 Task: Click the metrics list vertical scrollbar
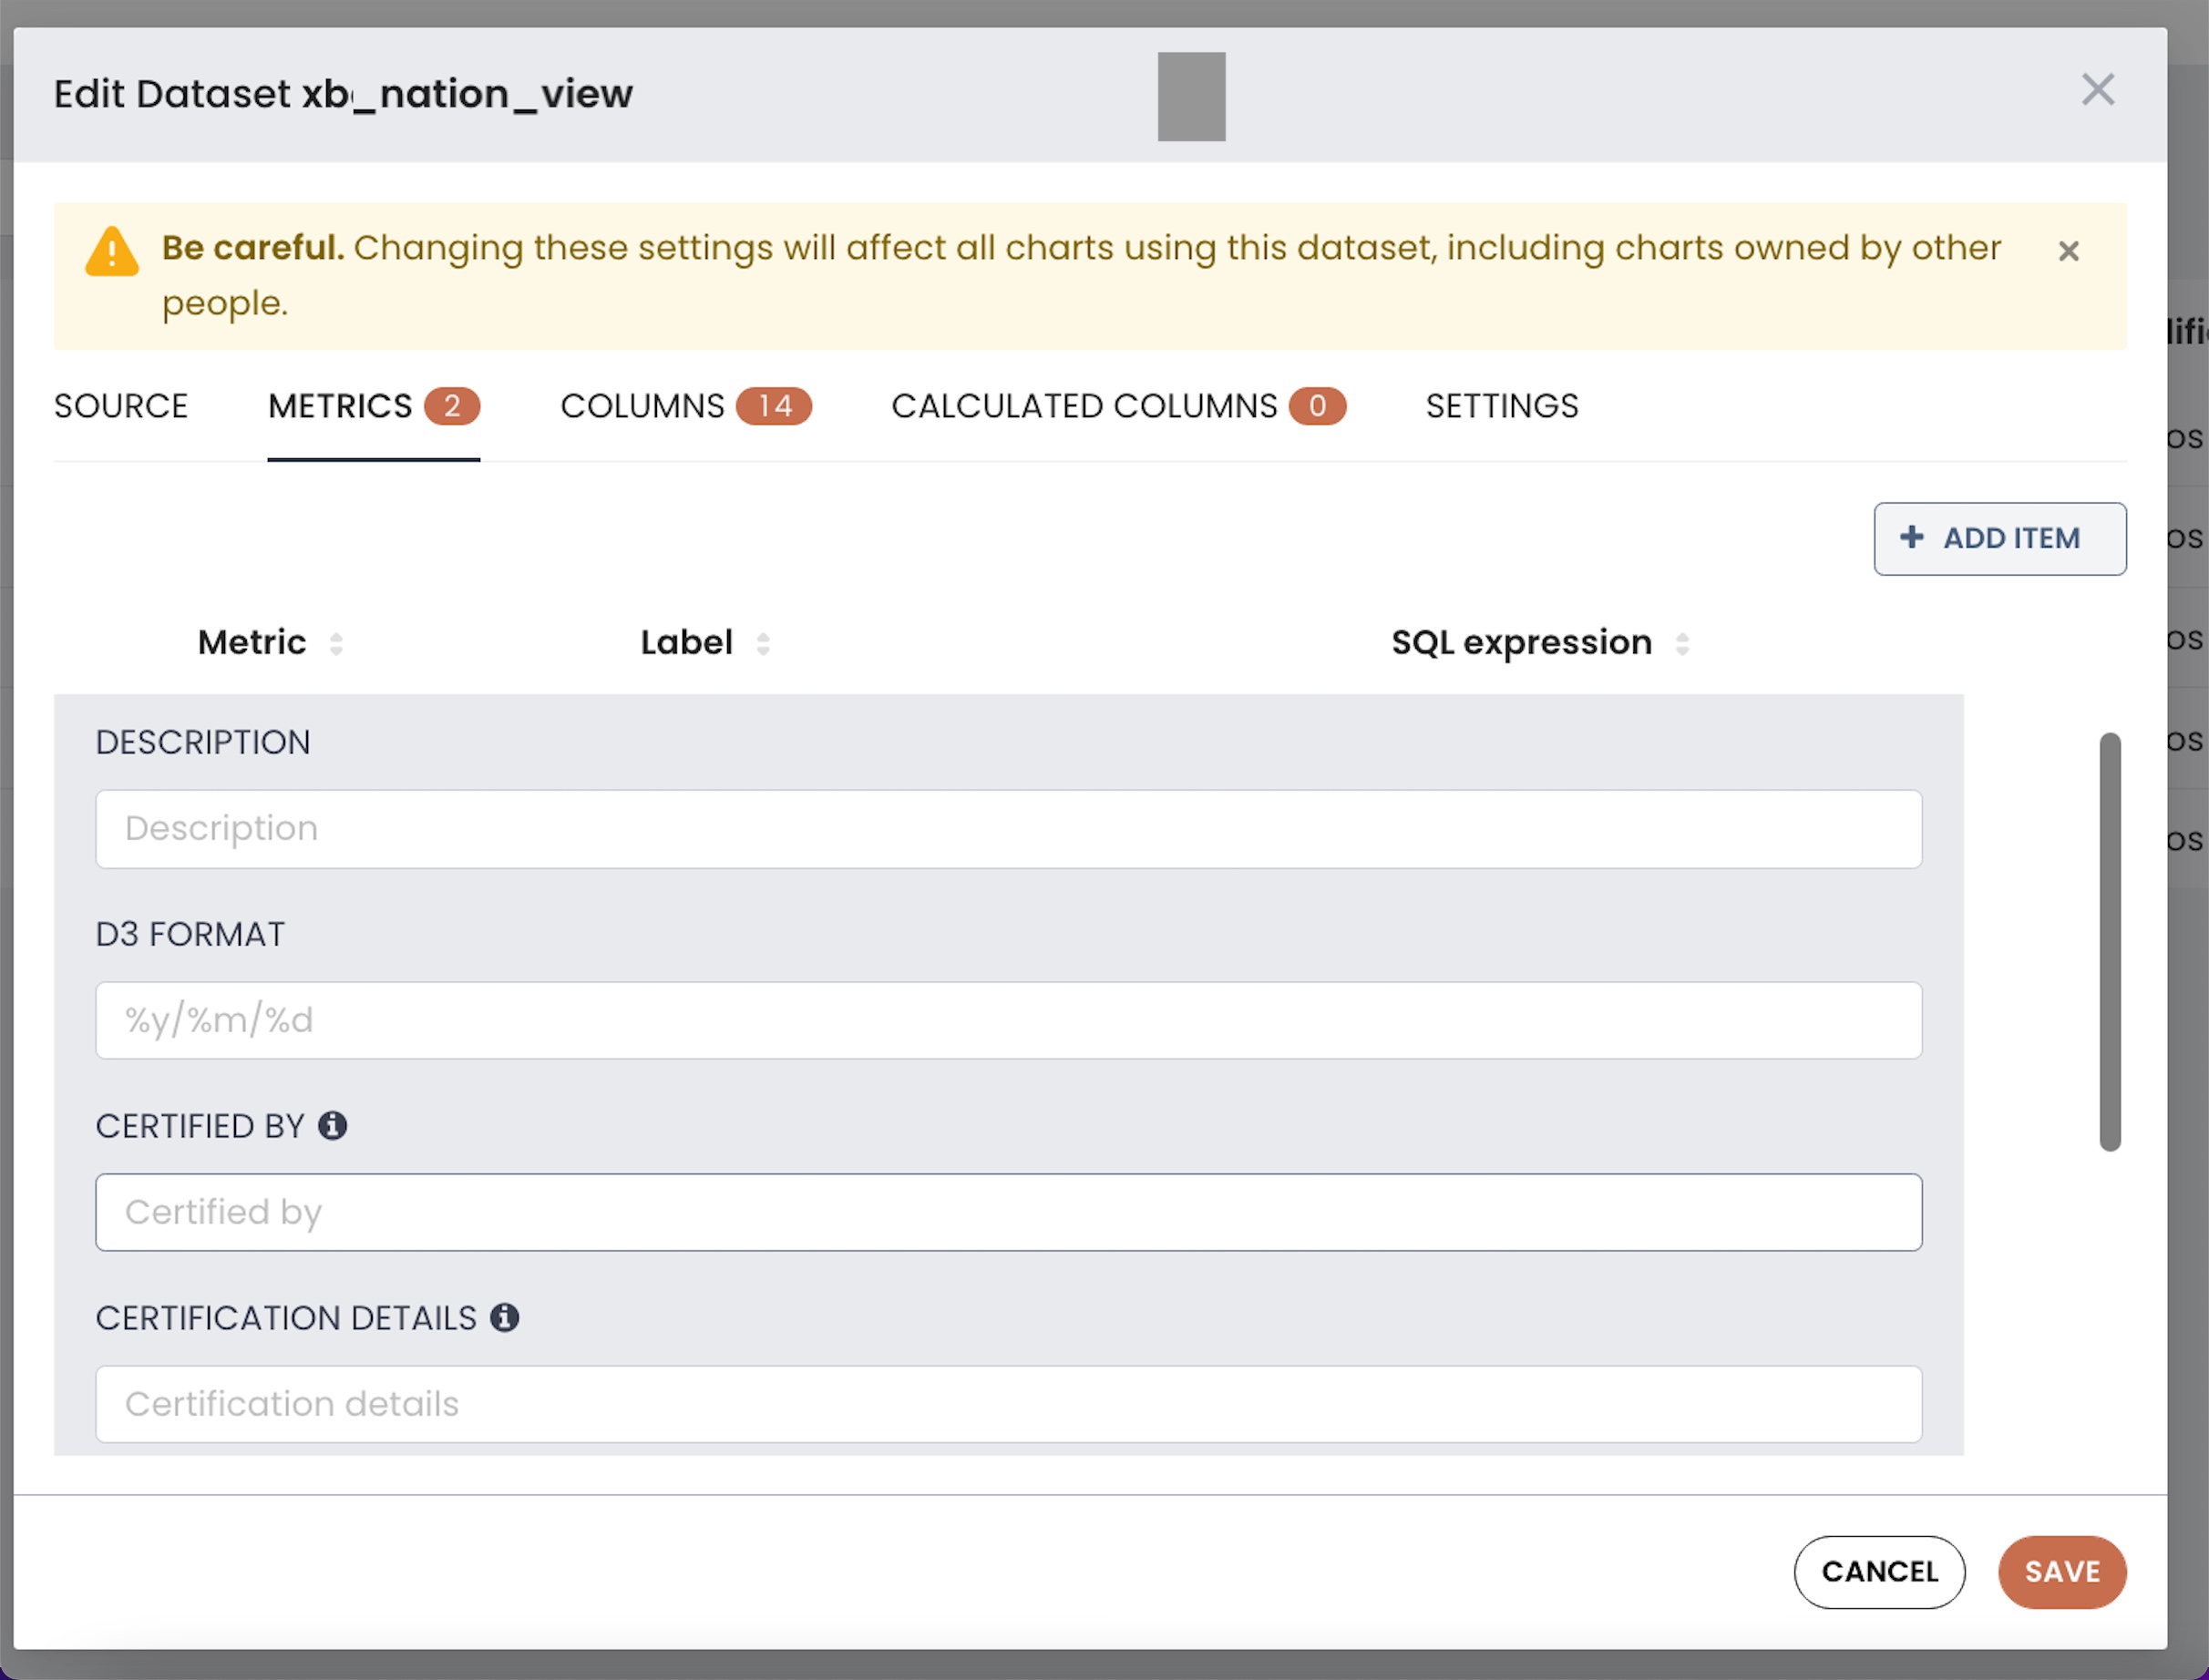(2109, 941)
